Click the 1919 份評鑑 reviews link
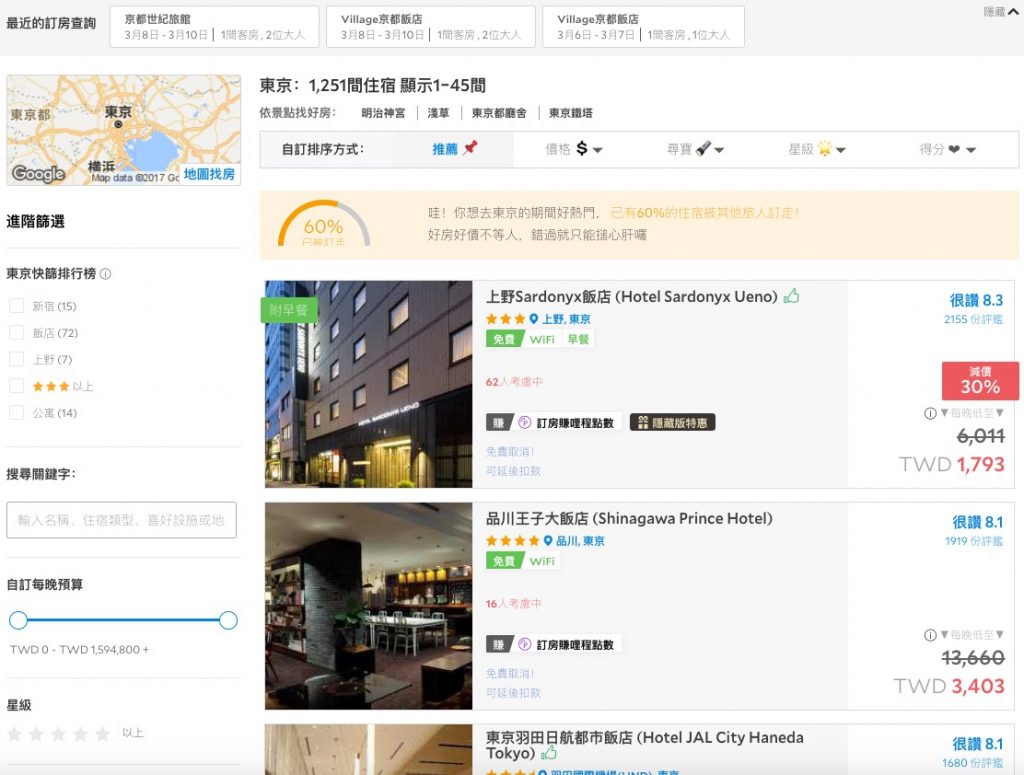Viewport: 1024px width, 775px height. tap(974, 541)
